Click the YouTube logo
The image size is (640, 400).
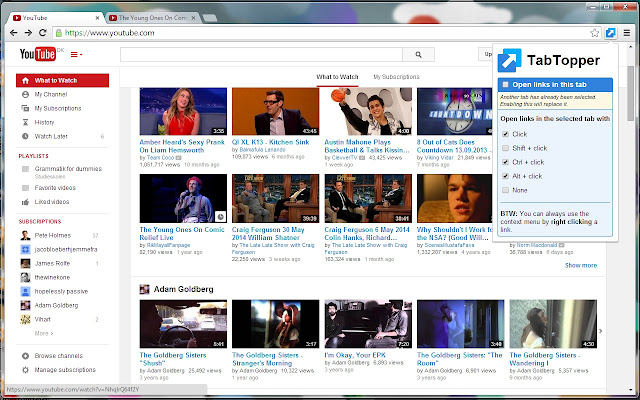pyautogui.click(x=38, y=54)
